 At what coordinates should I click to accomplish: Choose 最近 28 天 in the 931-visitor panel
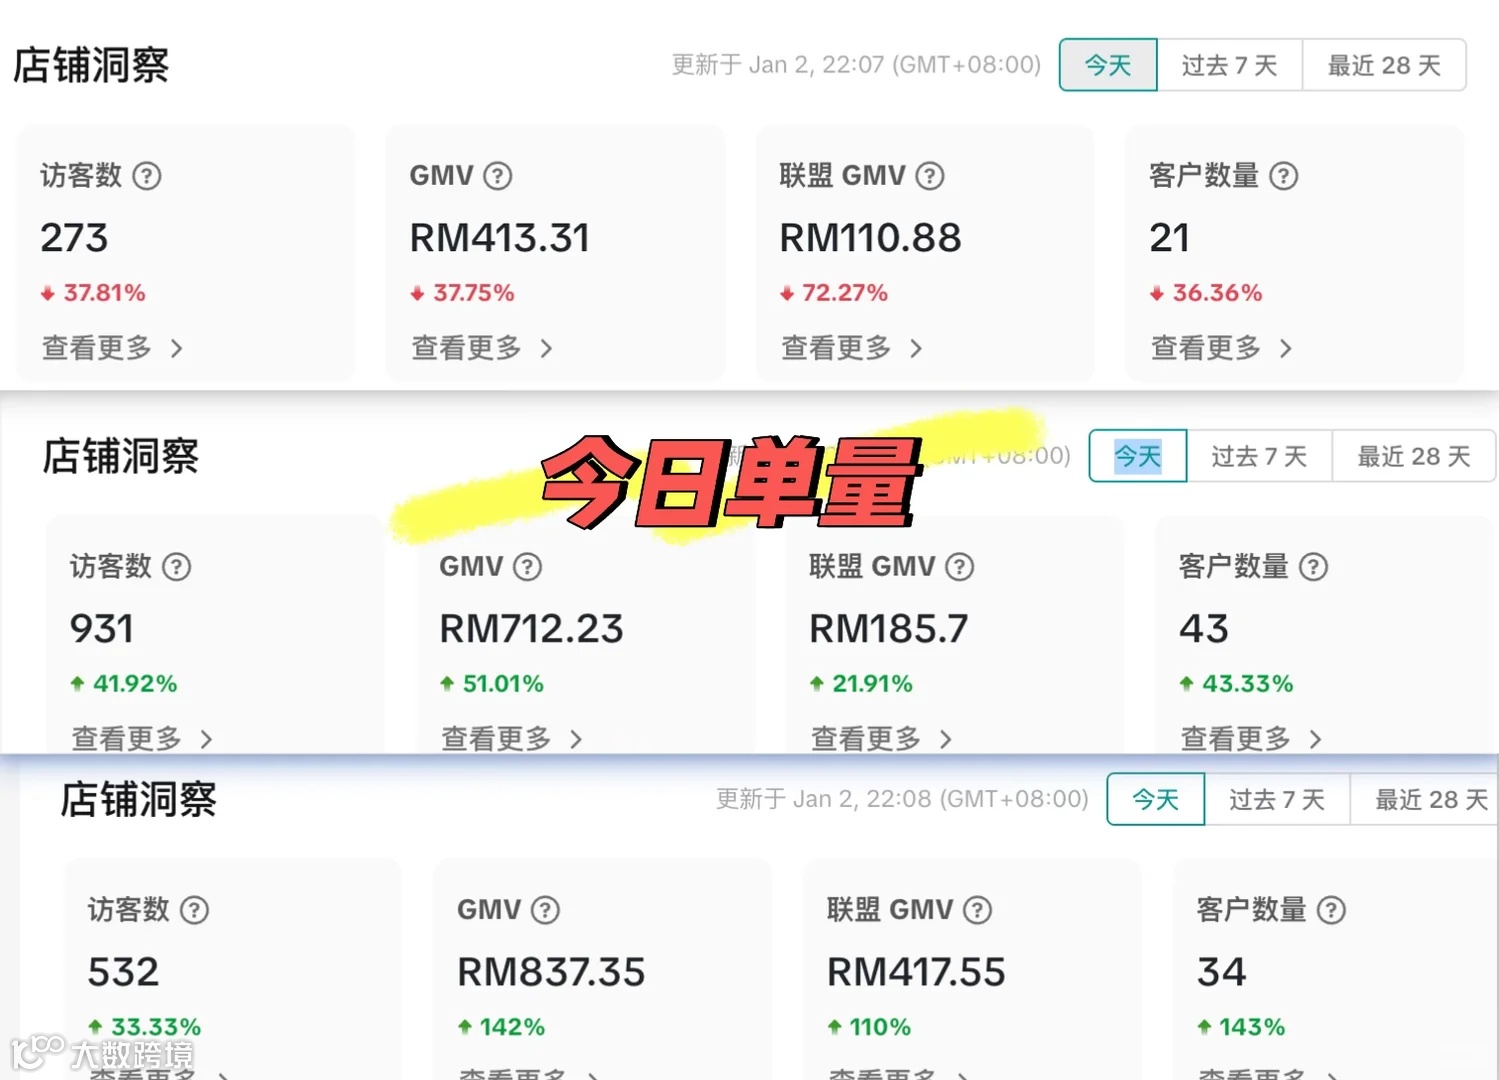[x=1414, y=456]
